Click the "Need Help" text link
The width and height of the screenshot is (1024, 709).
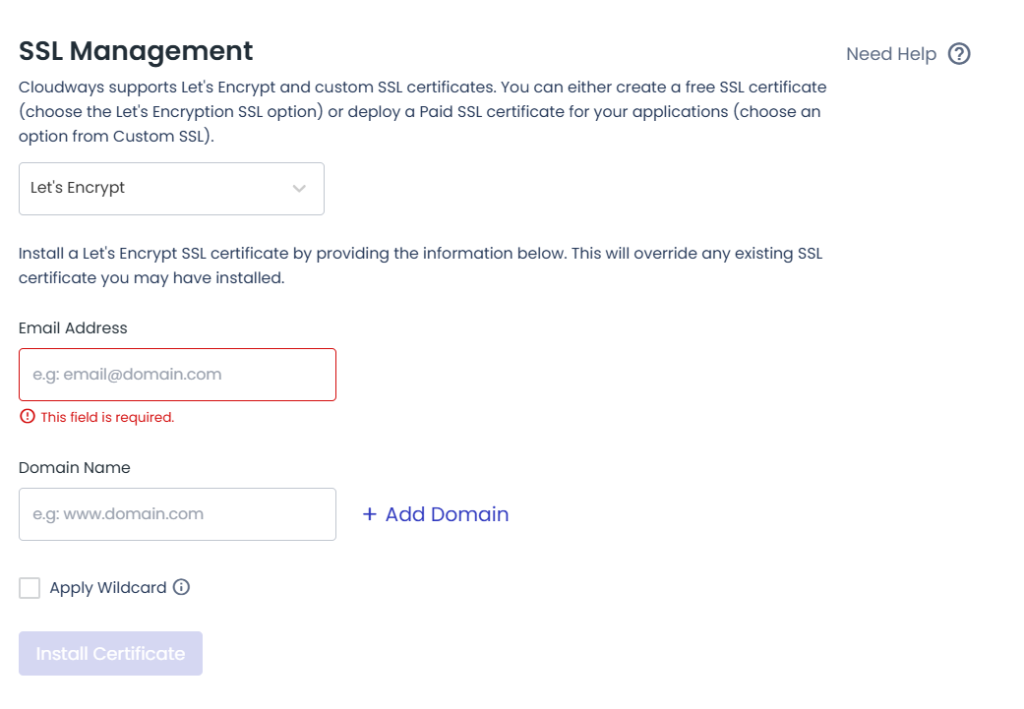click(x=890, y=54)
